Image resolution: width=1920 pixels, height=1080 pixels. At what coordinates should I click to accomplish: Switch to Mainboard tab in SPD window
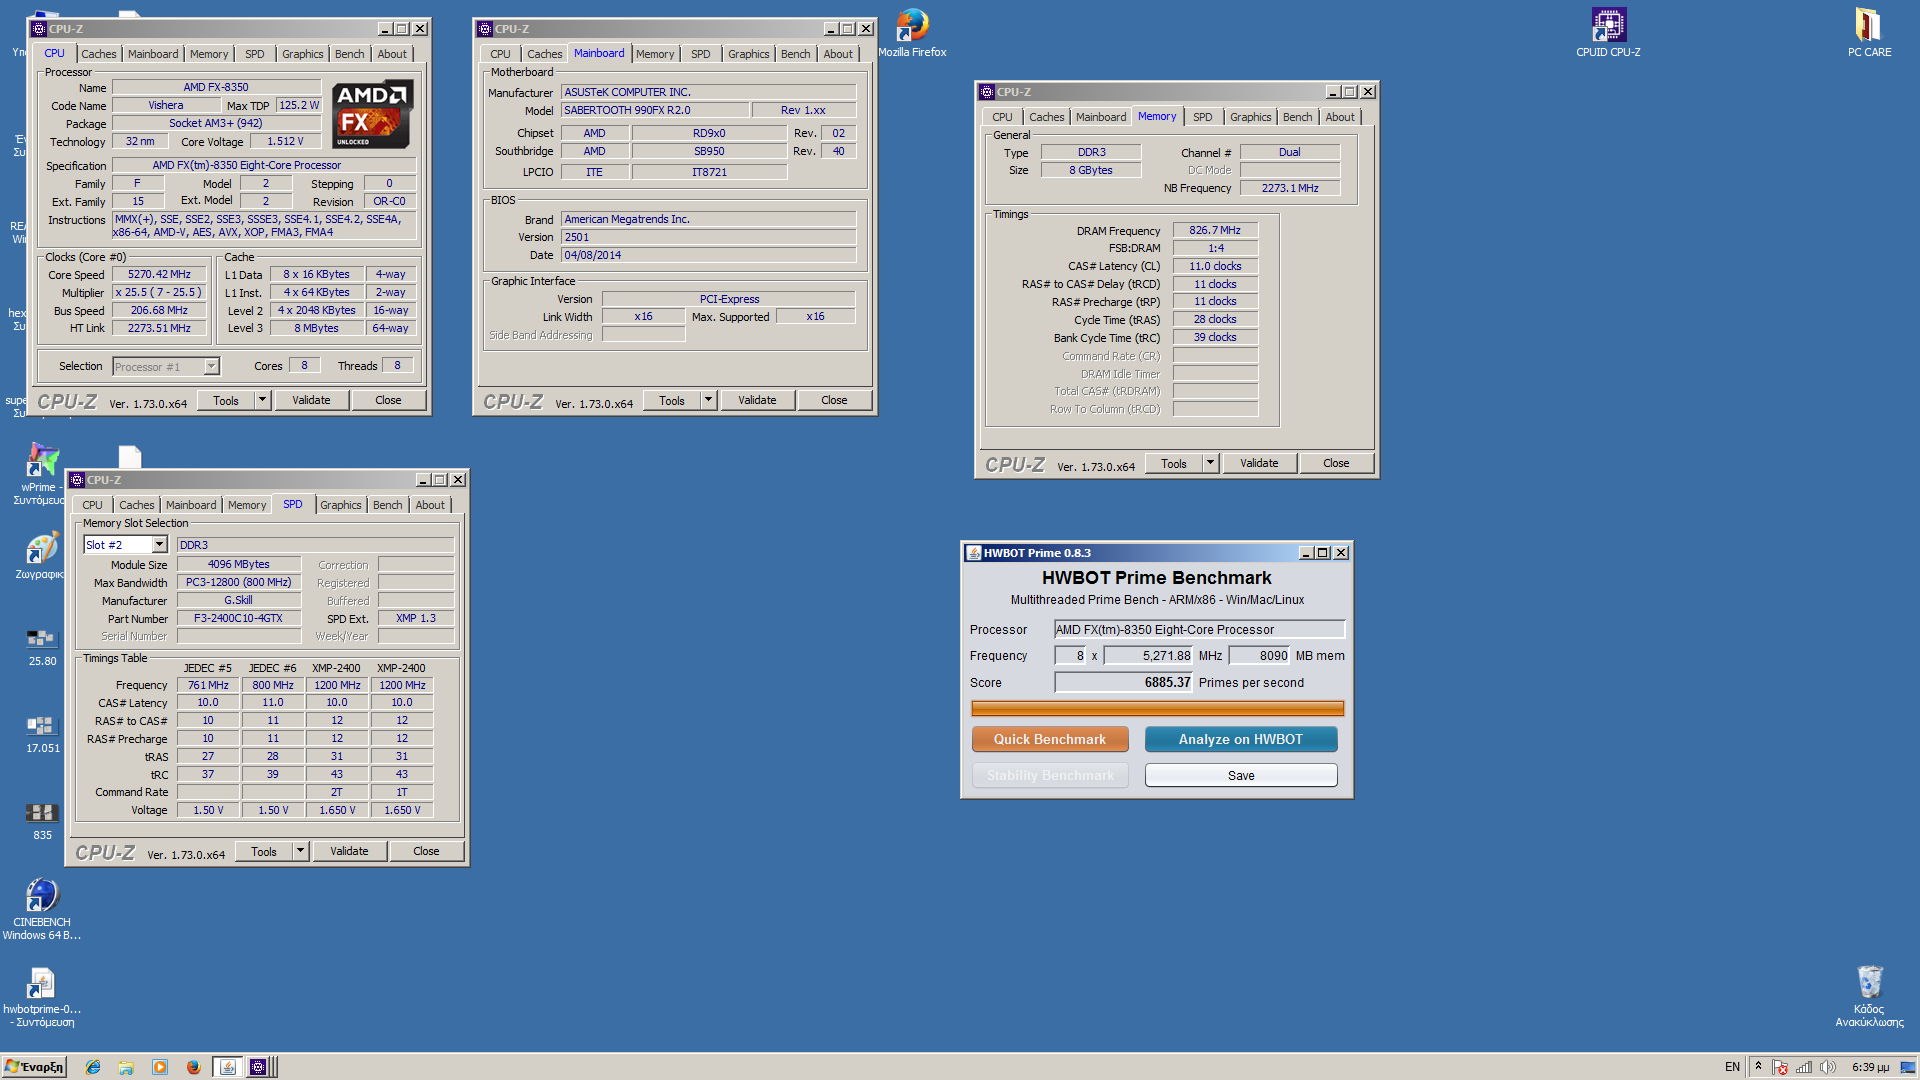(191, 505)
